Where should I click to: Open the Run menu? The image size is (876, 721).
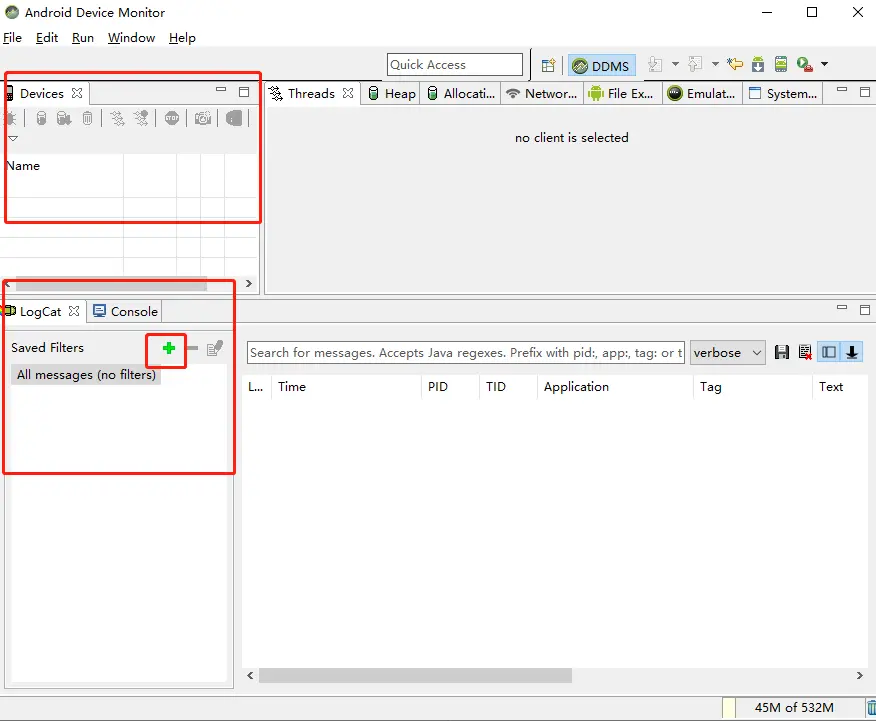(83, 37)
